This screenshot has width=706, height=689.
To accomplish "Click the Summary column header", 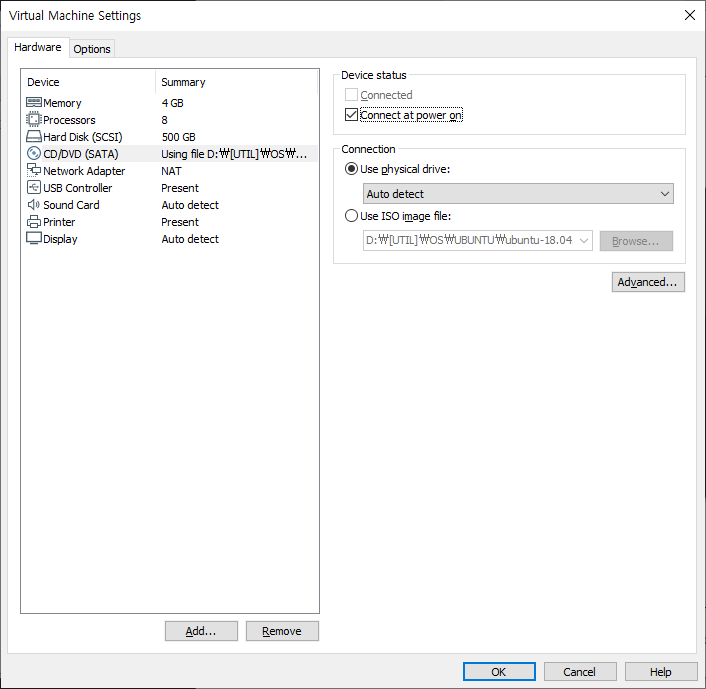I will point(183,82).
